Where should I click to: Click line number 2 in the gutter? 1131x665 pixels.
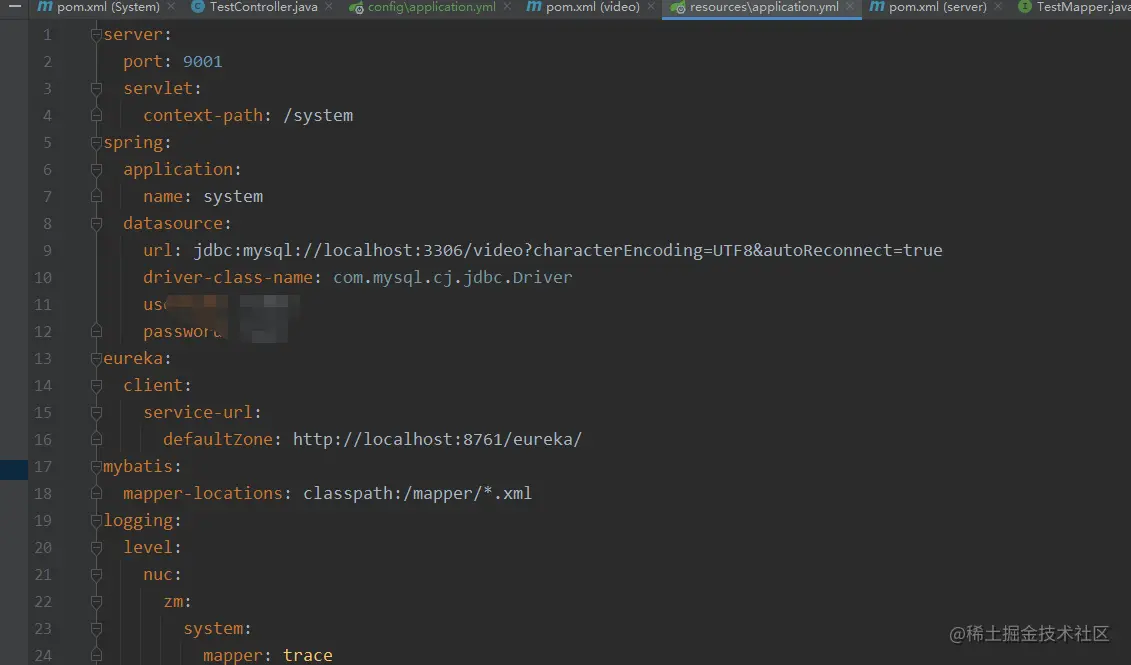(47, 61)
